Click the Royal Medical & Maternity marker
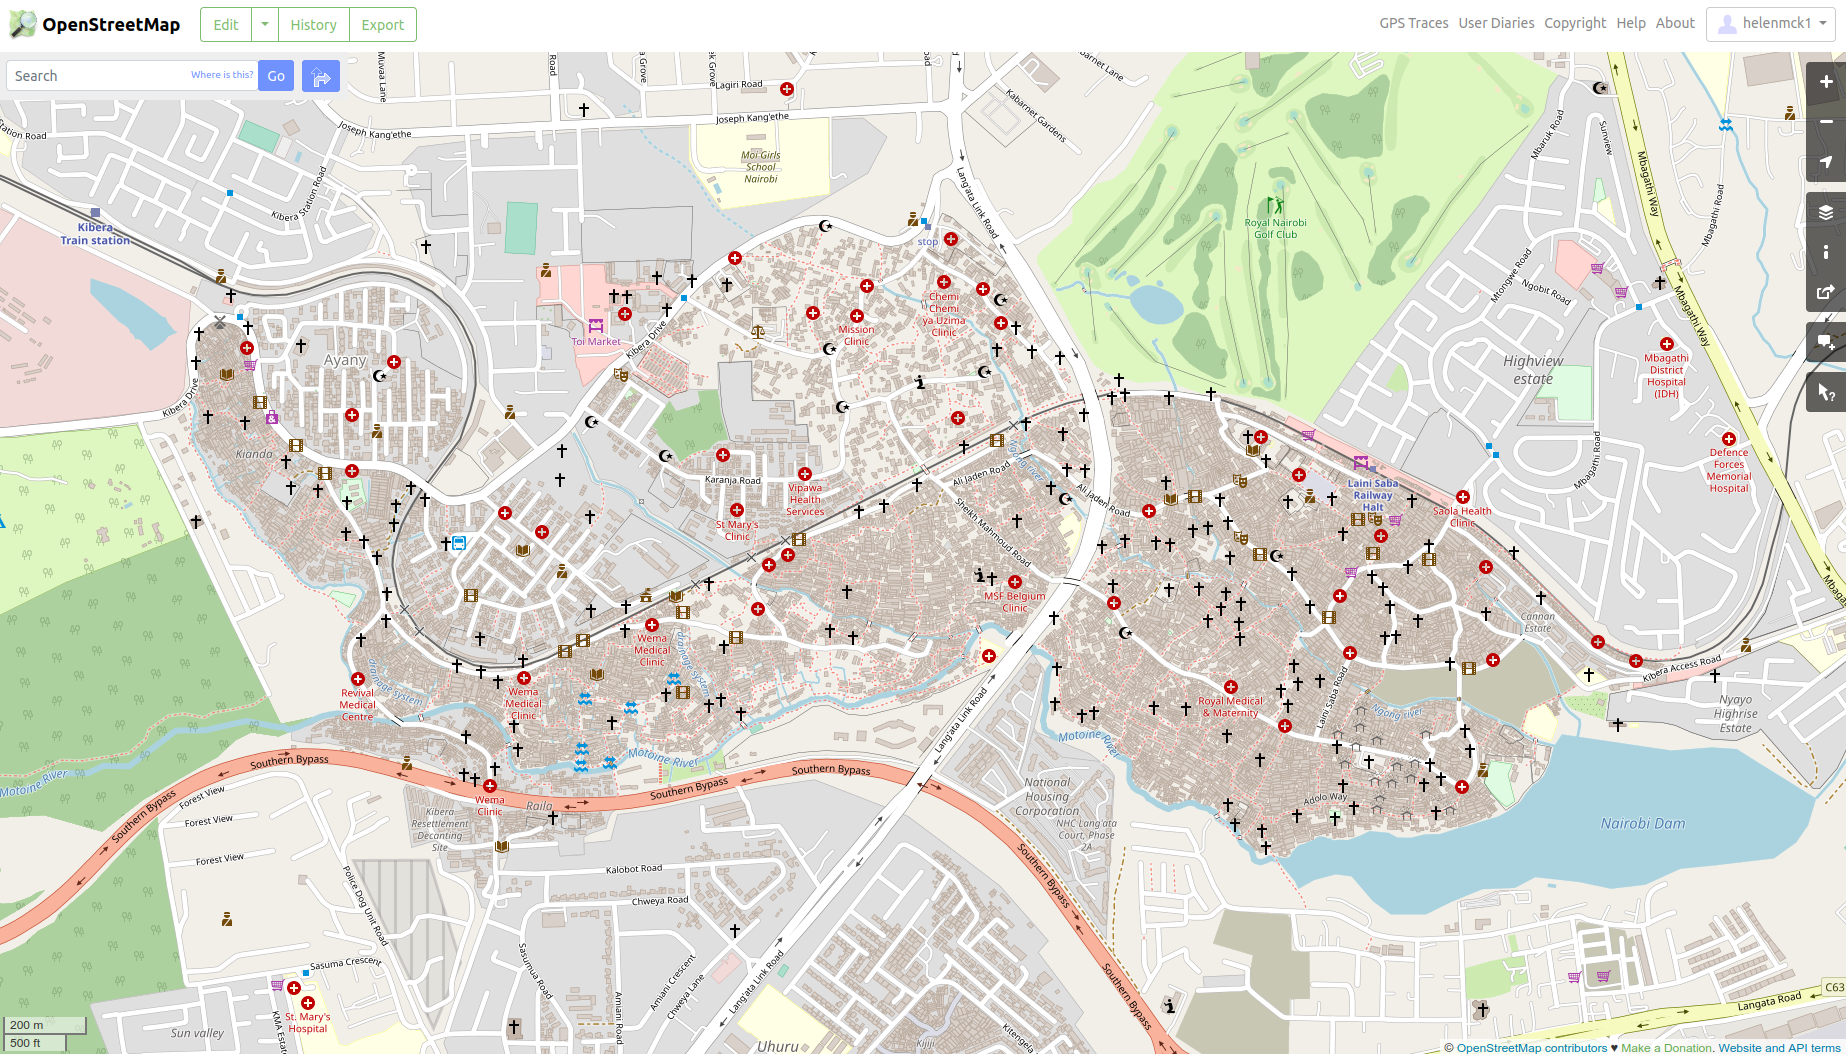Screen dimensions: 1846x1054 pyautogui.click(x=1231, y=687)
